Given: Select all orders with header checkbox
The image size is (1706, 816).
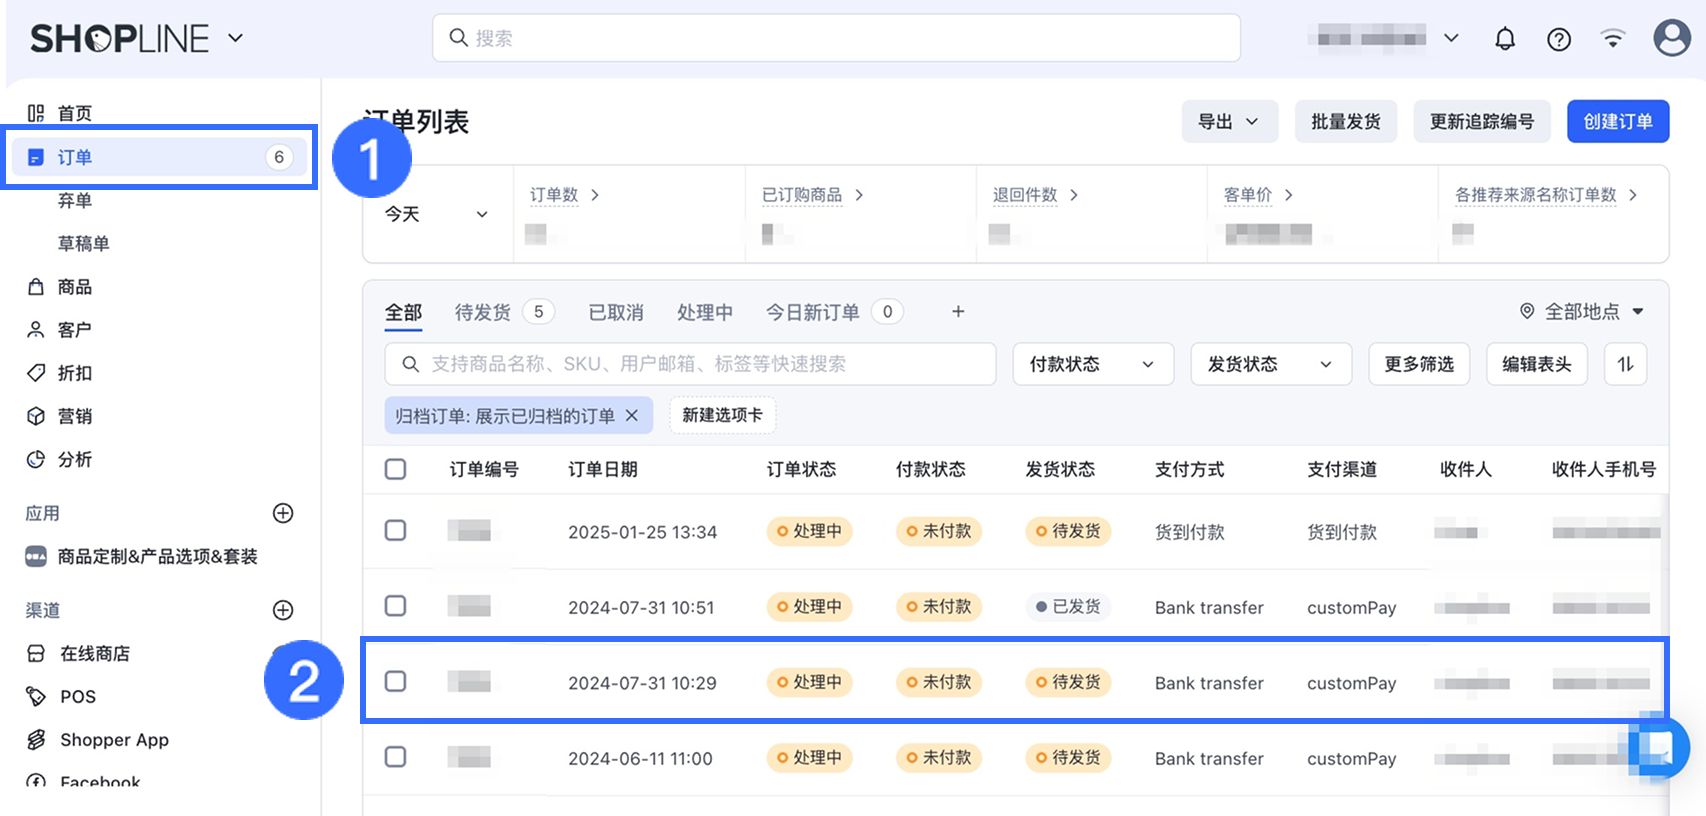Looking at the screenshot, I should (396, 469).
